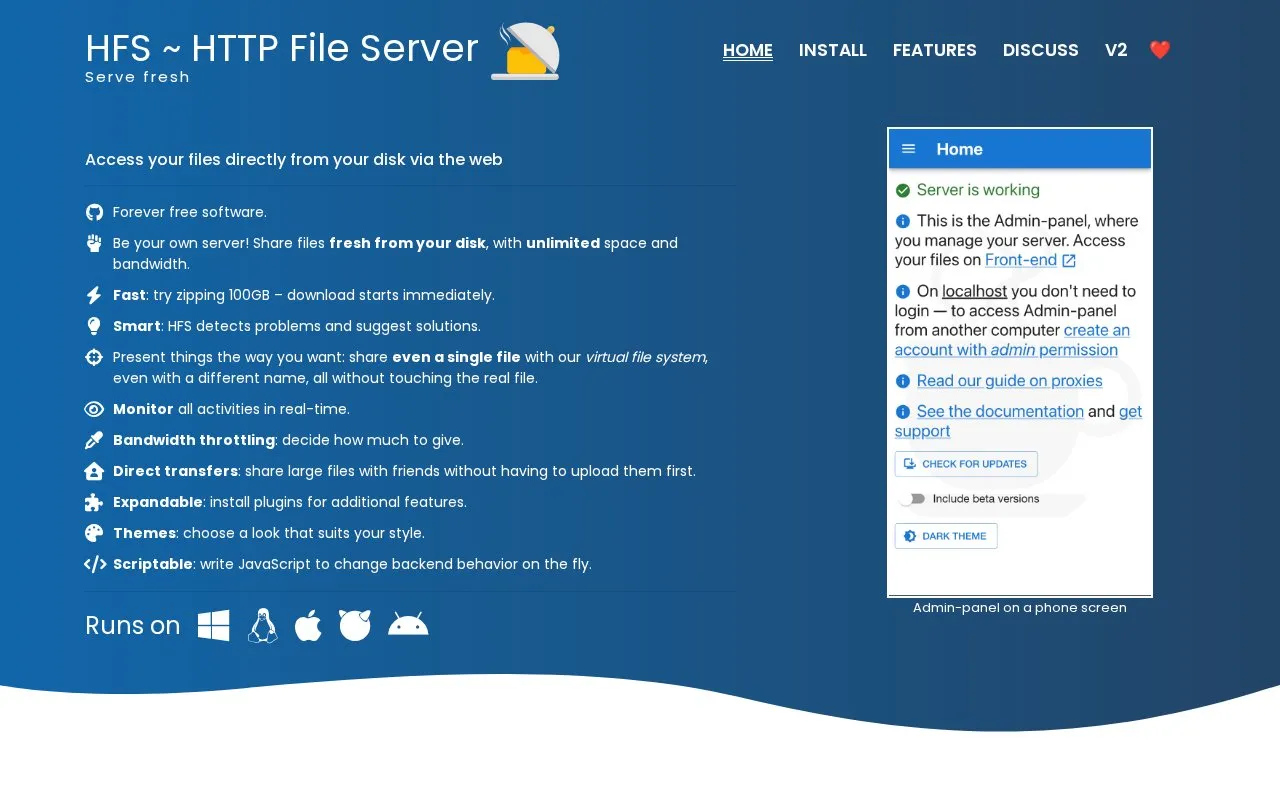Click 'create an account with admin permission' link
Viewport: 1280px width, 800px height.
pyautogui.click(x=1012, y=340)
